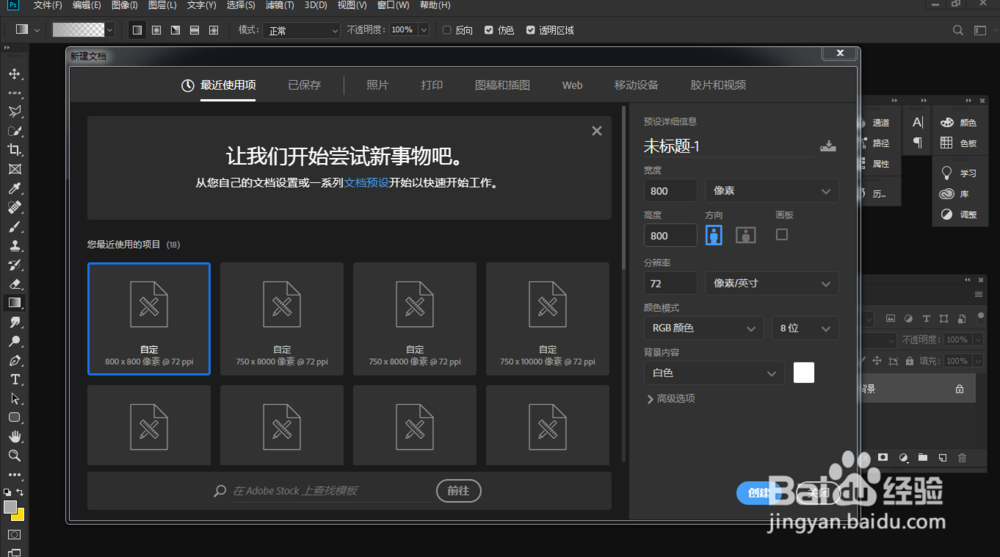Open the RGB 颜色 color mode dropdown
The width and height of the screenshot is (1000, 557).
coord(703,328)
